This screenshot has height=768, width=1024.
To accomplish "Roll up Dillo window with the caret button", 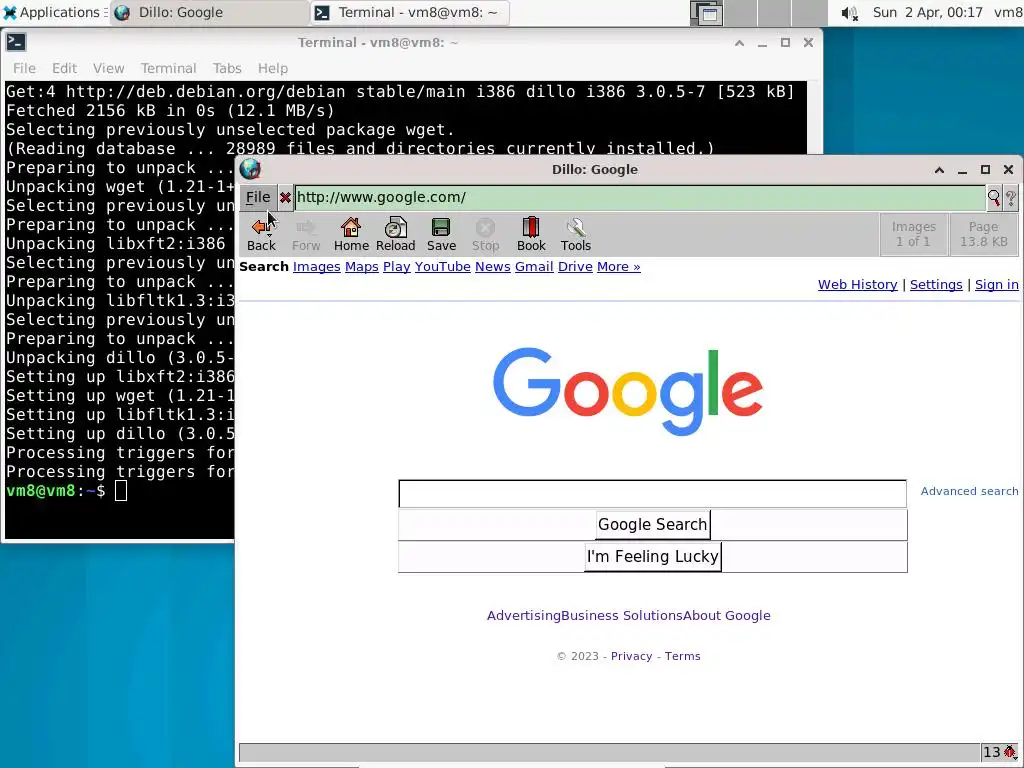I will pyautogui.click(x=939, y=170).
